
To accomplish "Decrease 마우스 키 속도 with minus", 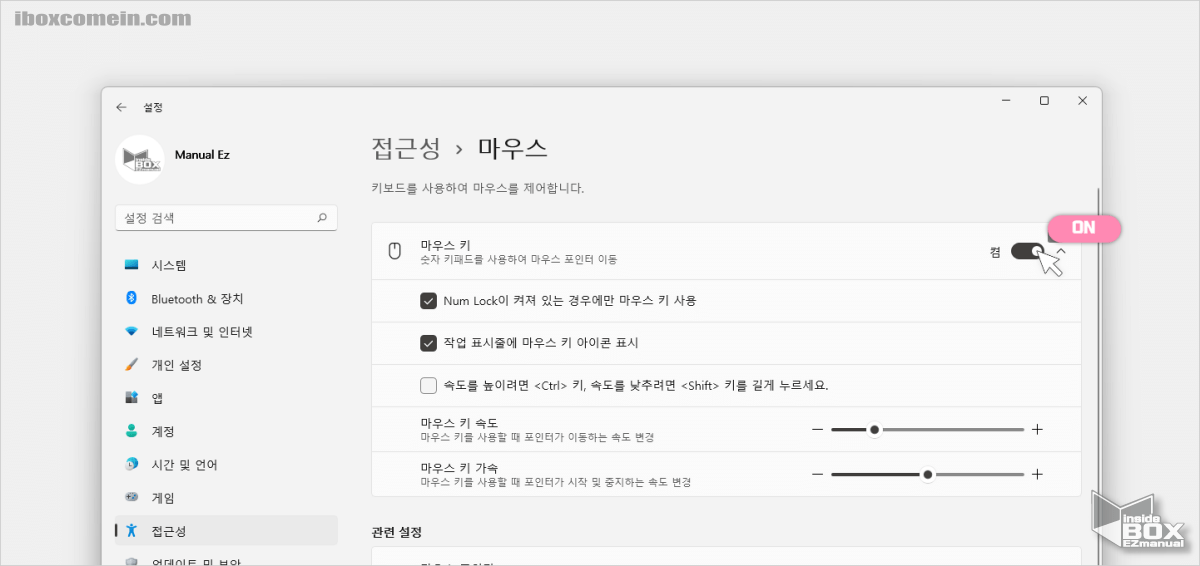I will coord(817,430).
